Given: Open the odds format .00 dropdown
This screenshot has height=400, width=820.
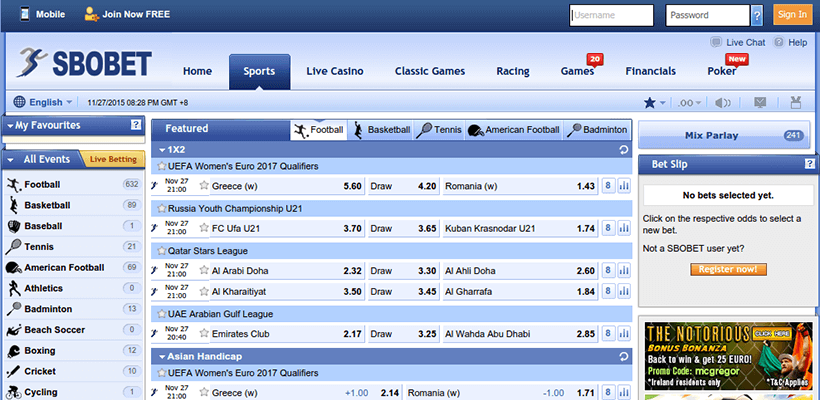Looking at the screenshot, I should (x=687, y=102).
